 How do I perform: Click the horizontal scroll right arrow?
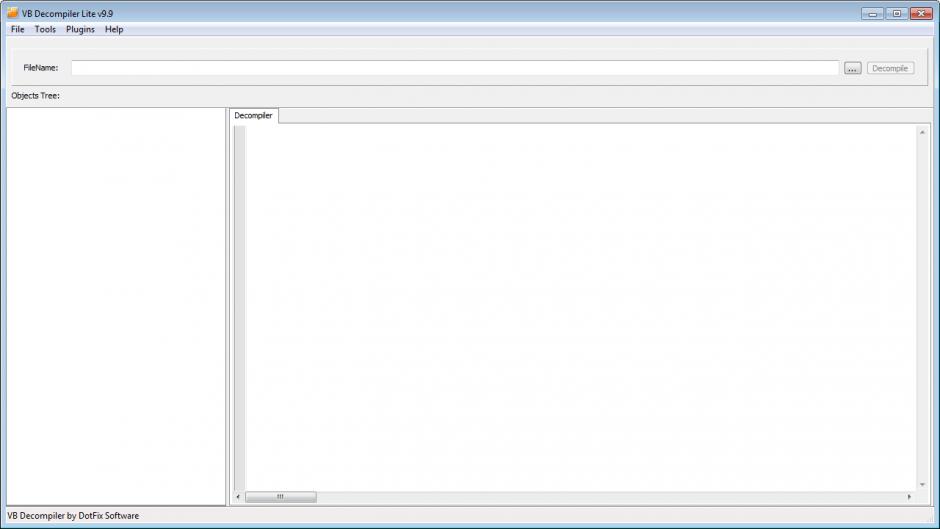tap(909, 497)
